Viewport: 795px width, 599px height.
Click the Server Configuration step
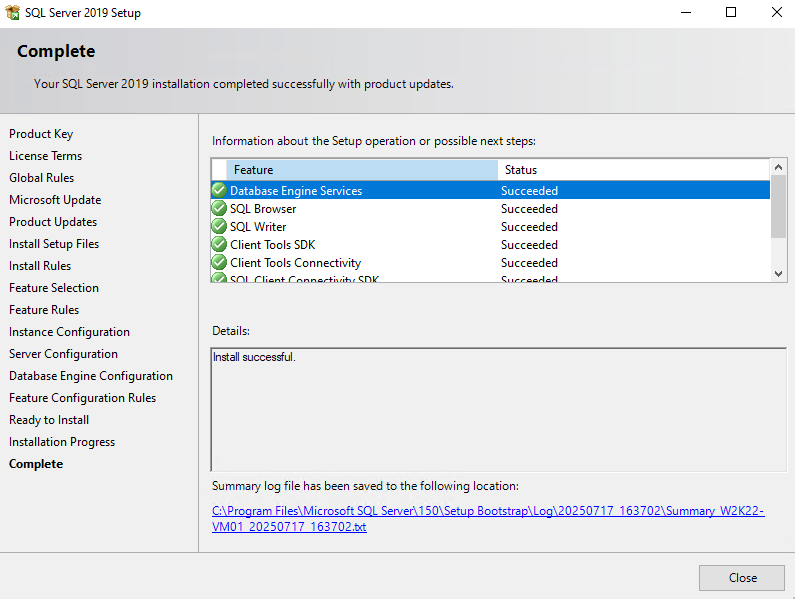click(x=63, y=354)
